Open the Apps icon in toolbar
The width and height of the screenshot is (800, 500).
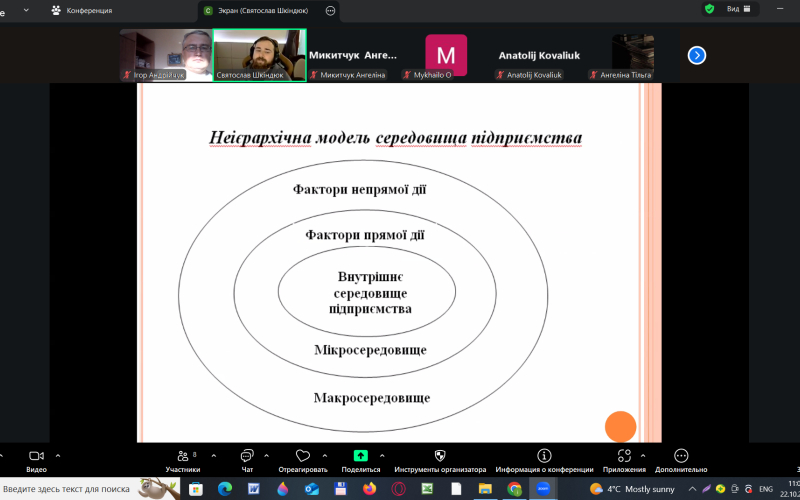click(624, 455)
